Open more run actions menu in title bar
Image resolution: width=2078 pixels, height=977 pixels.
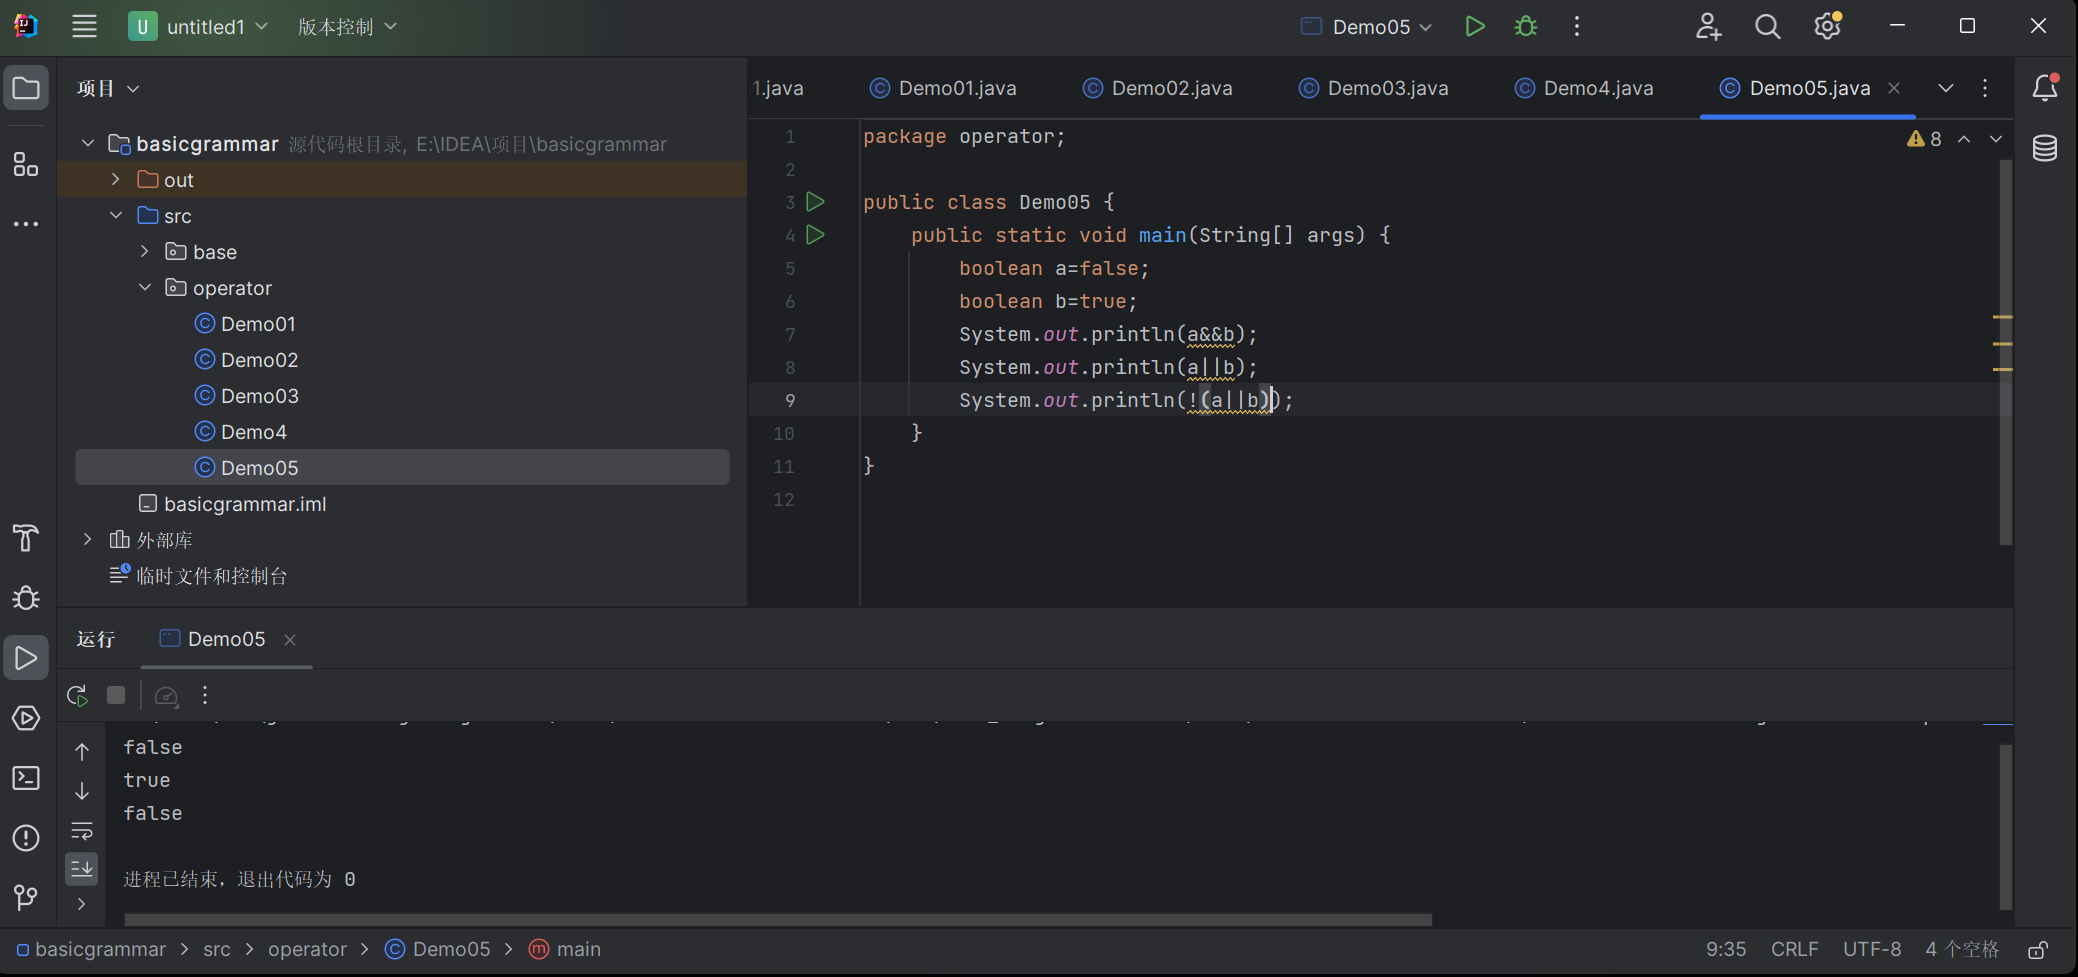click(1577, 26)
